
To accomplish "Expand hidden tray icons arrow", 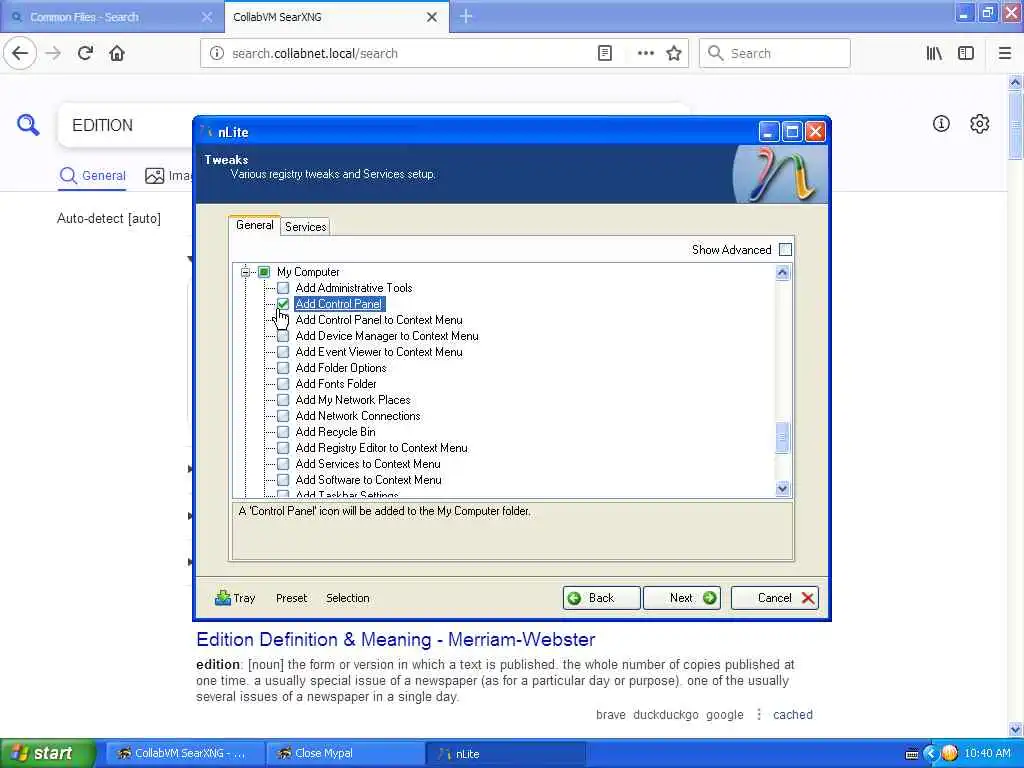I will pos(930,754).
